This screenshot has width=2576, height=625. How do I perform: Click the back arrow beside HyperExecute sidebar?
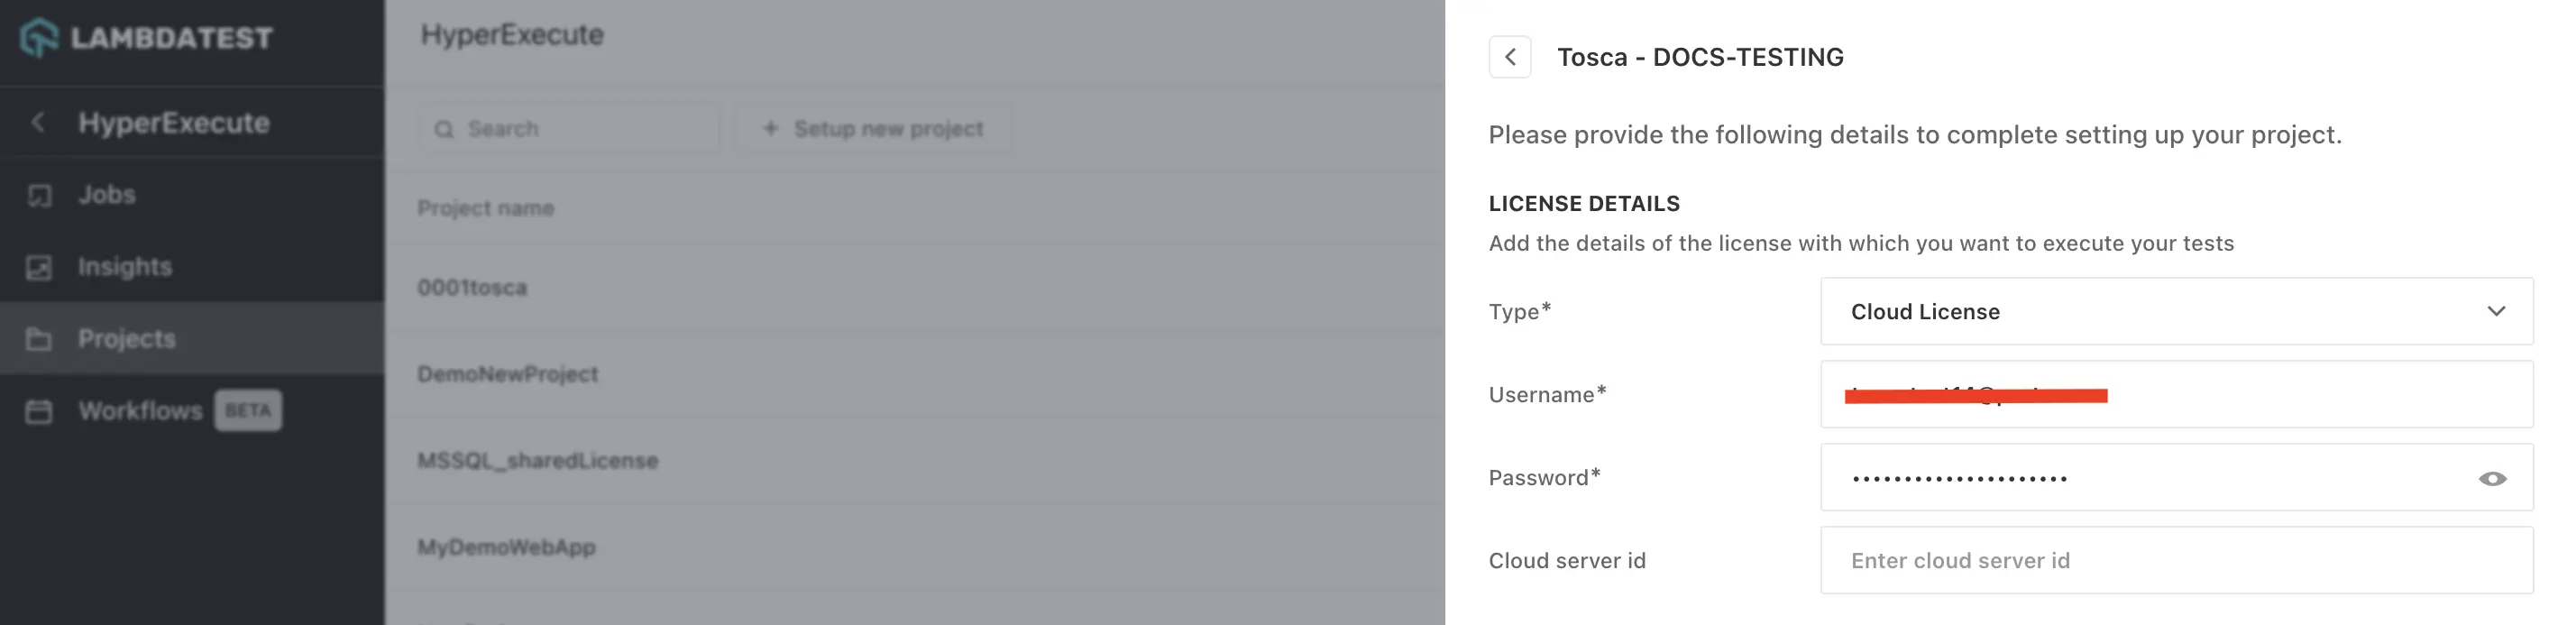[38, 123]
